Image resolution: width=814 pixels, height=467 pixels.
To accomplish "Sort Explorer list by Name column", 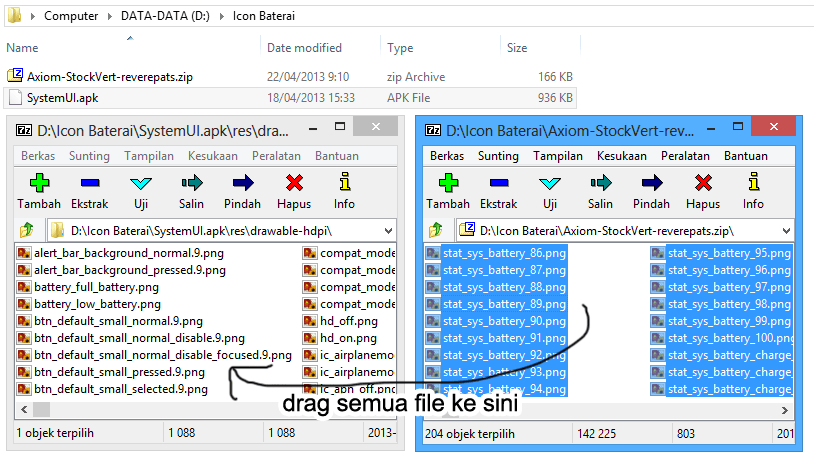I will click(22, 48).
